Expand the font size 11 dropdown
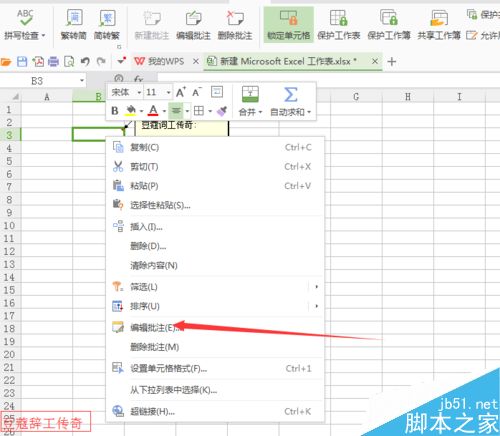Image resolution: width=500 pixels, height=436 pixels. [x=169, y=92]
